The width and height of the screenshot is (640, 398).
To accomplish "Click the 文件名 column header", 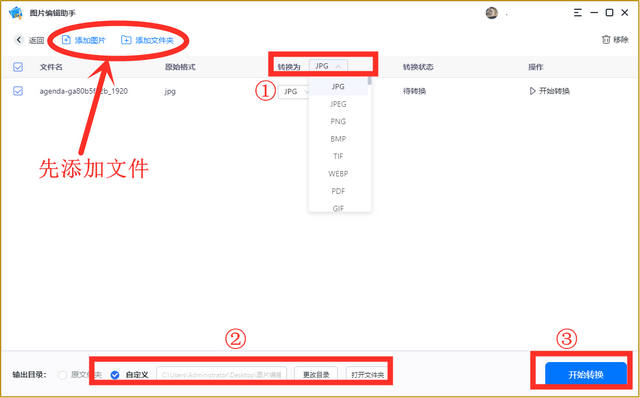I will click(51, 67).
